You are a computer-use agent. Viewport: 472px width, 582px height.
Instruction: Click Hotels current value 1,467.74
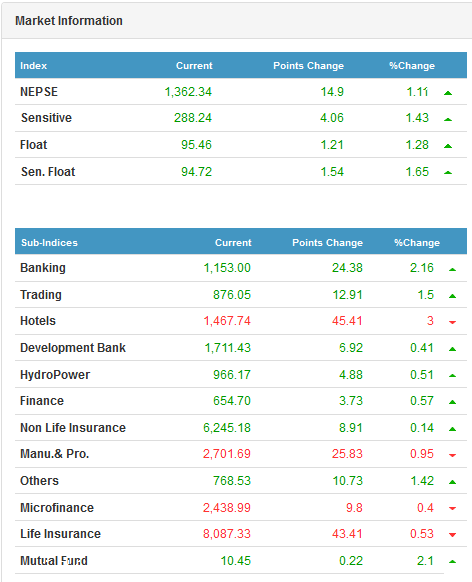tap(227, 321)
